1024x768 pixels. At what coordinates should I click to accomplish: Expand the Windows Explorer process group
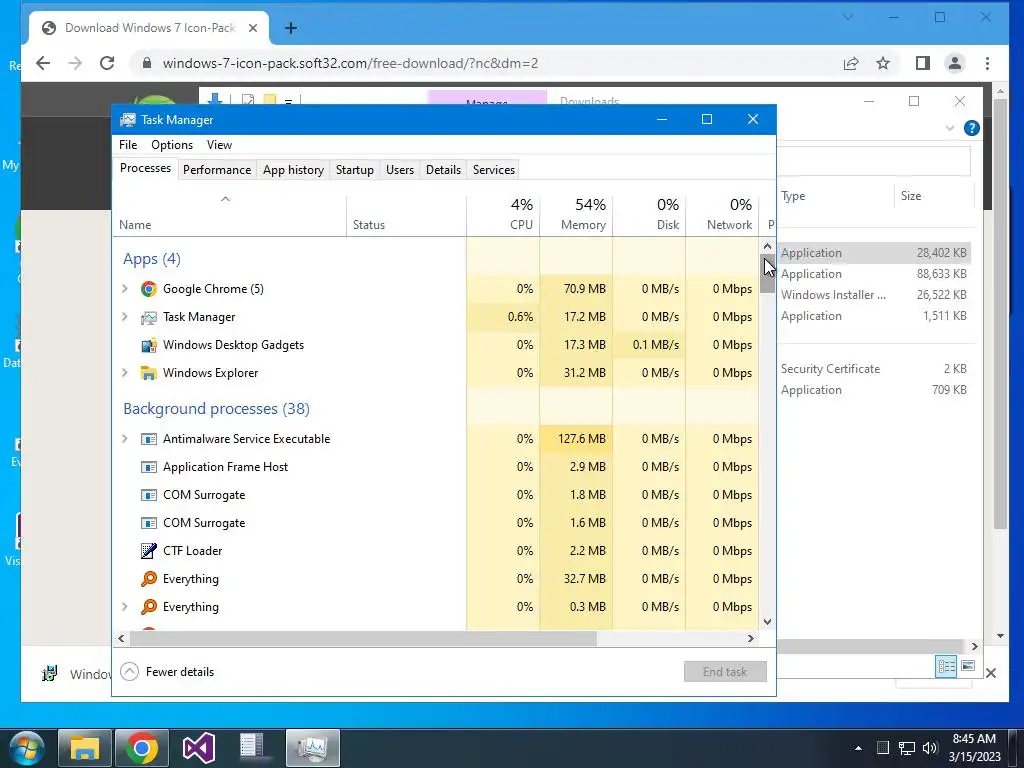[x=125, y=373]
